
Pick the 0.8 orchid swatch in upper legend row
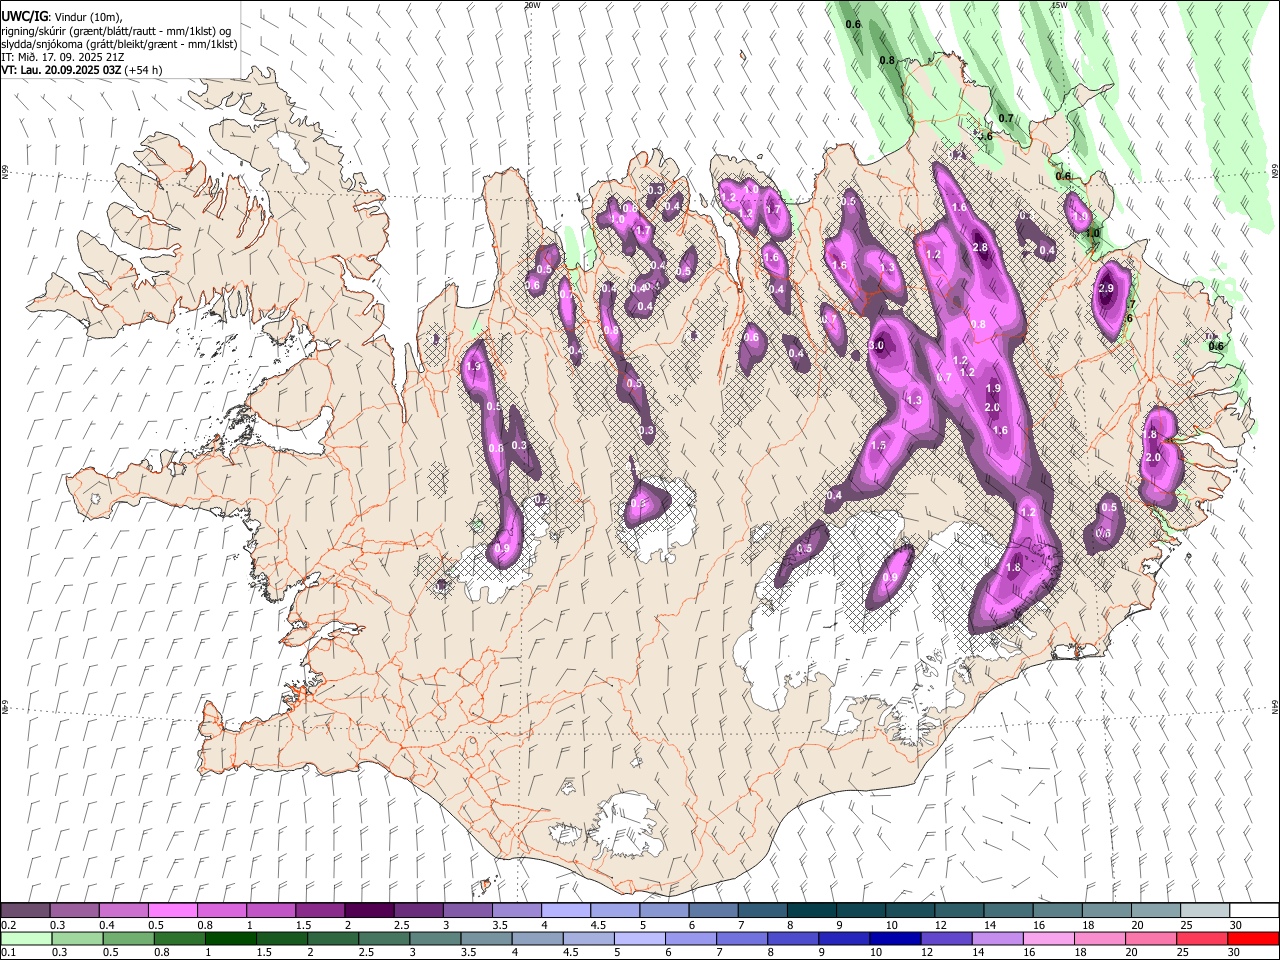coord(221,910)
